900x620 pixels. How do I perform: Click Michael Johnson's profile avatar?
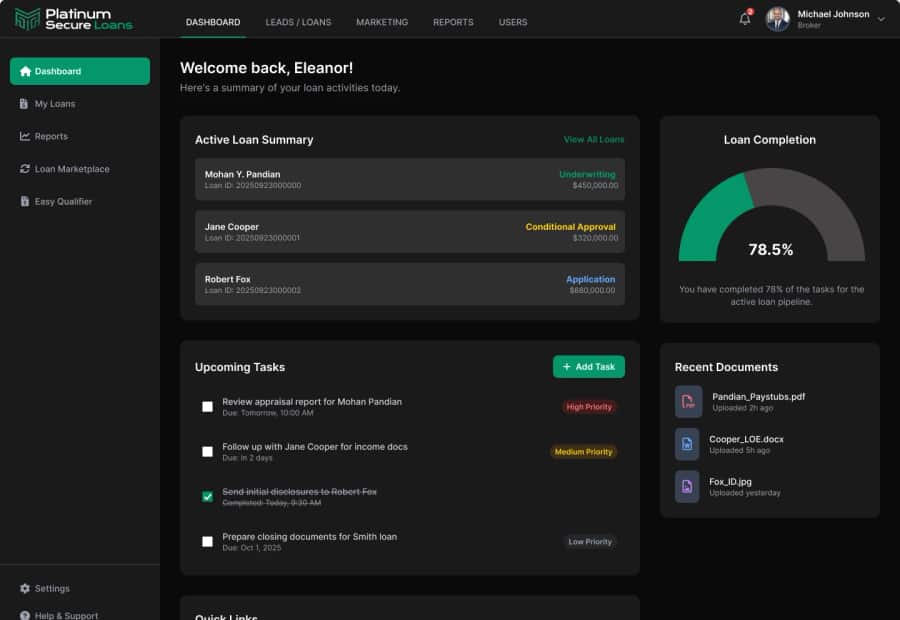pos(778,19)
